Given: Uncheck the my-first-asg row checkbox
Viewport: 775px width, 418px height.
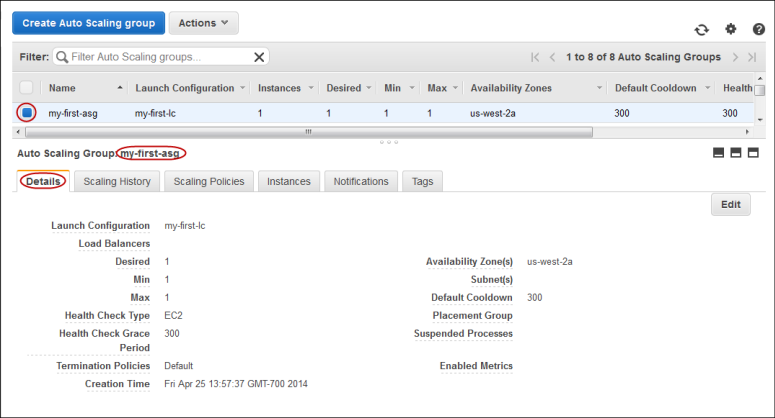Looking at the screenshot, I should (27, 113).
